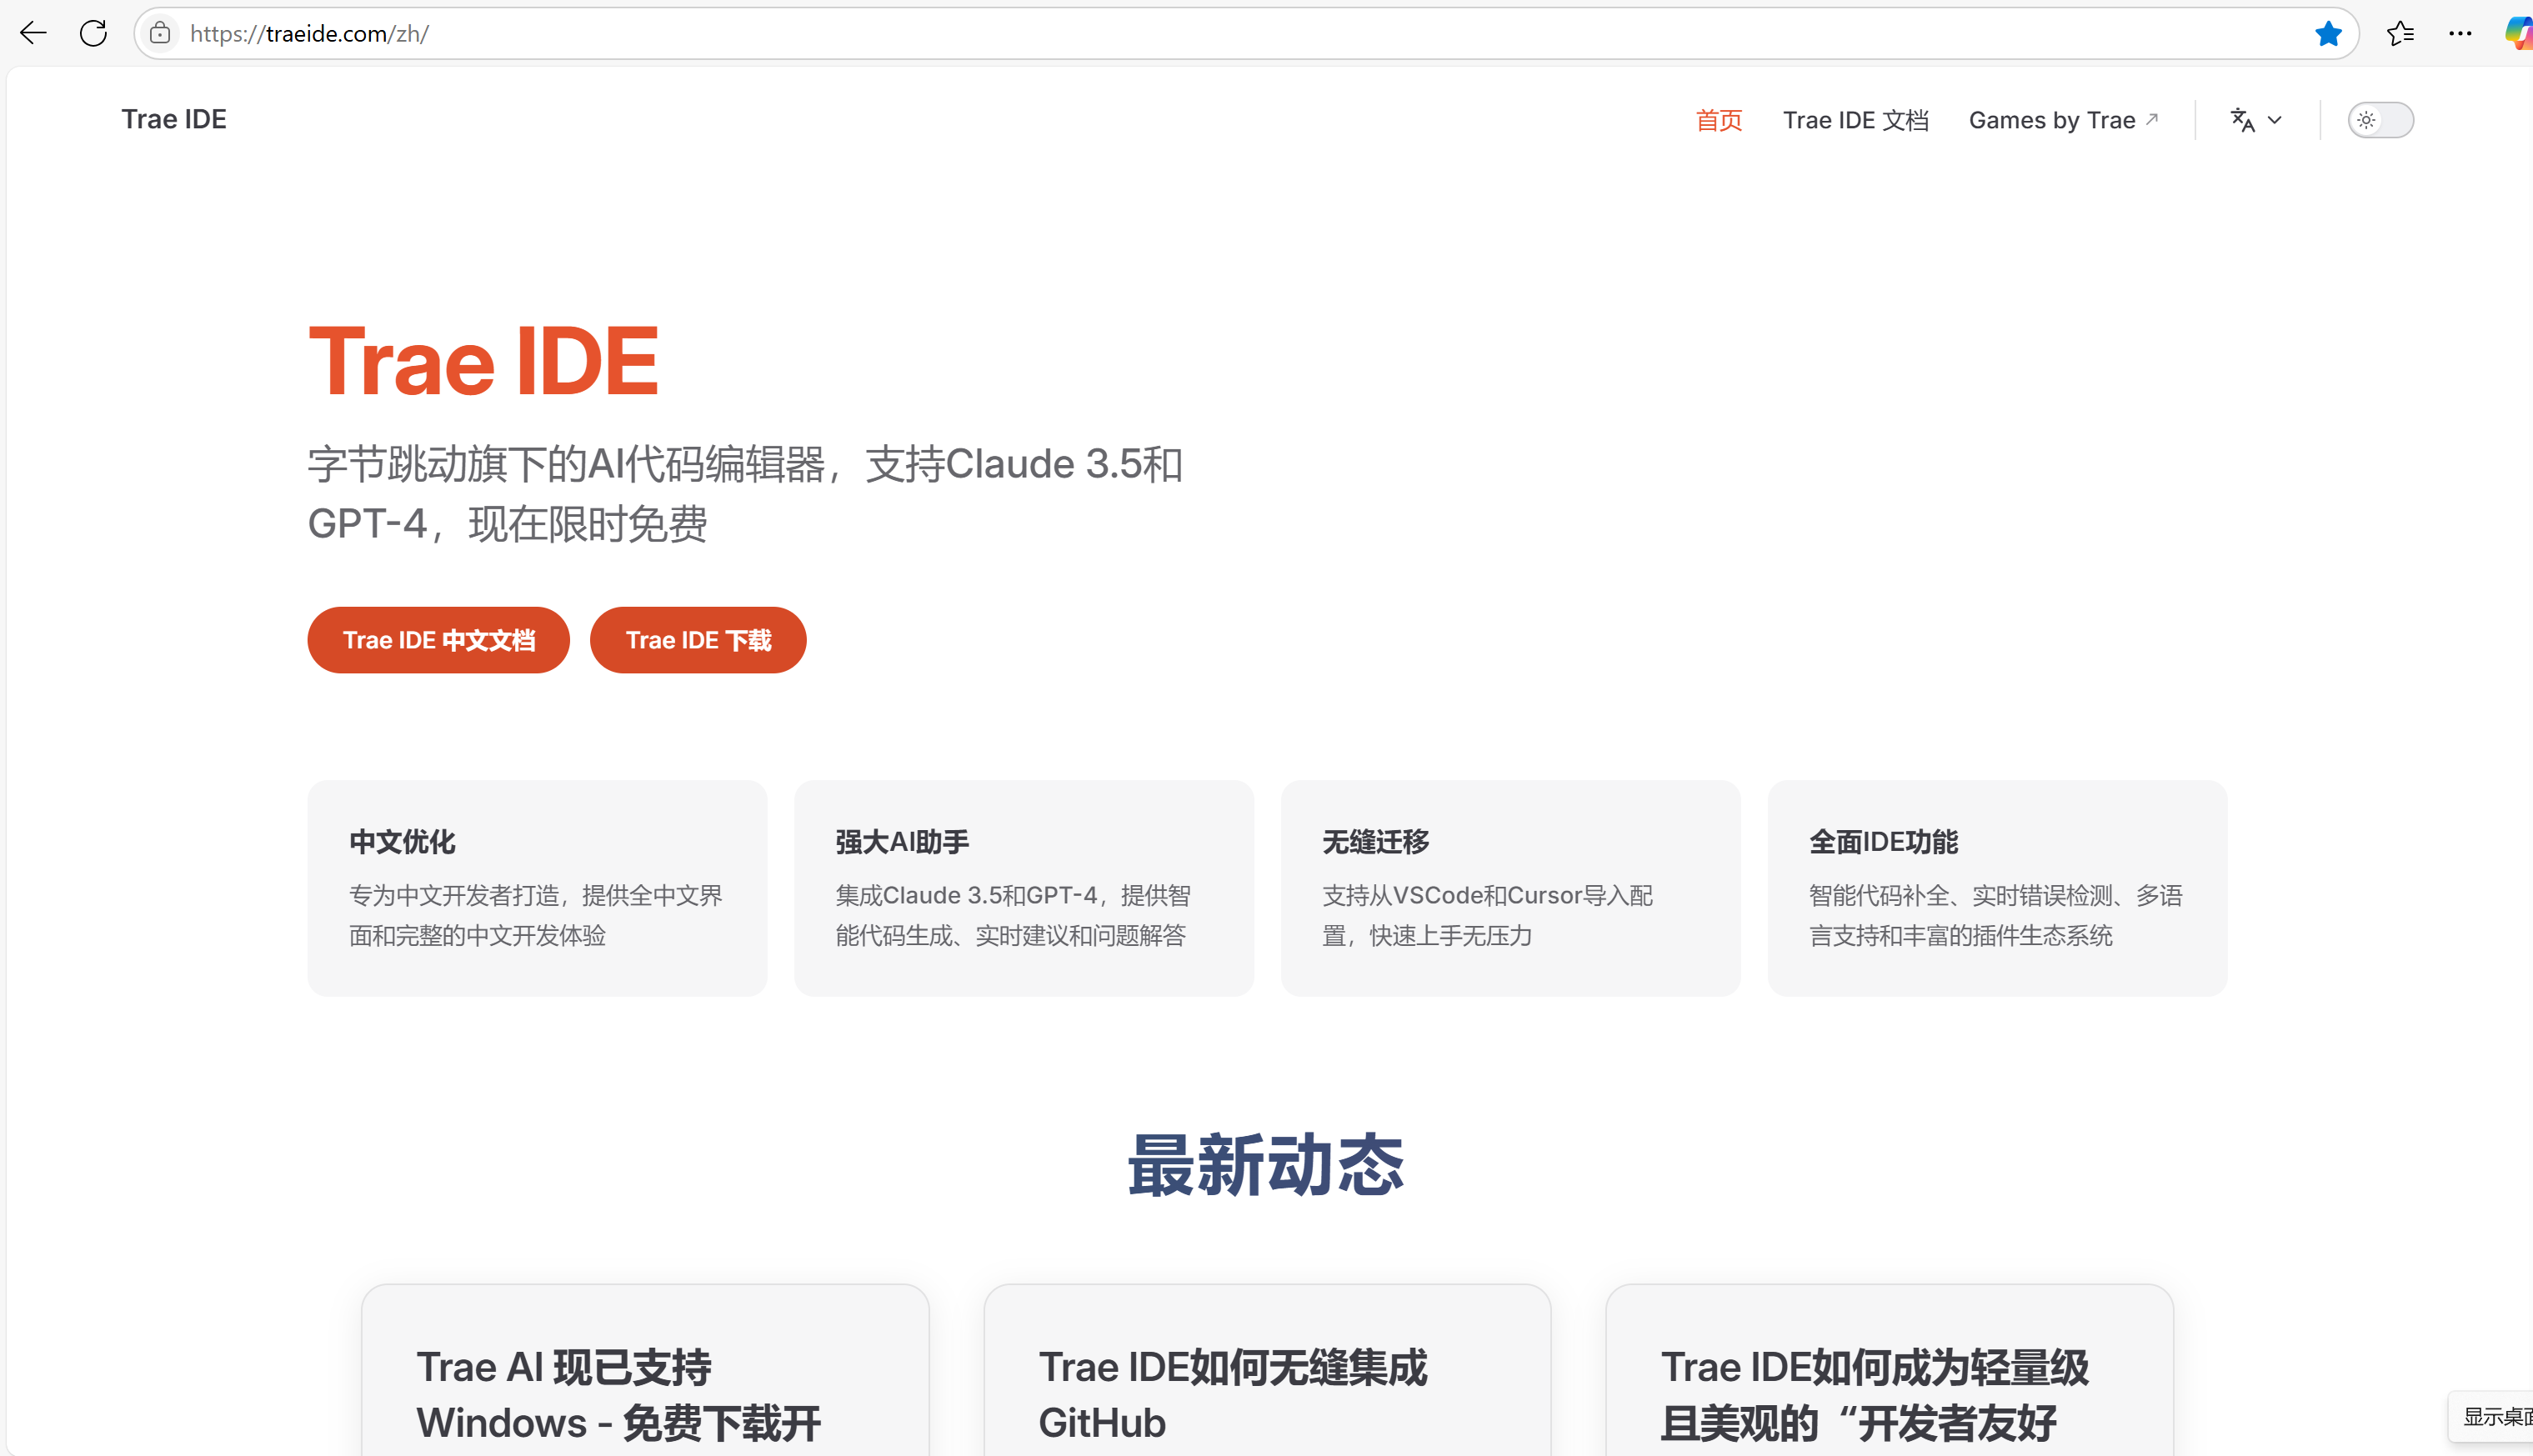Click Trae IDE 下载 button

pyautogui.click(x=697, y=640)
